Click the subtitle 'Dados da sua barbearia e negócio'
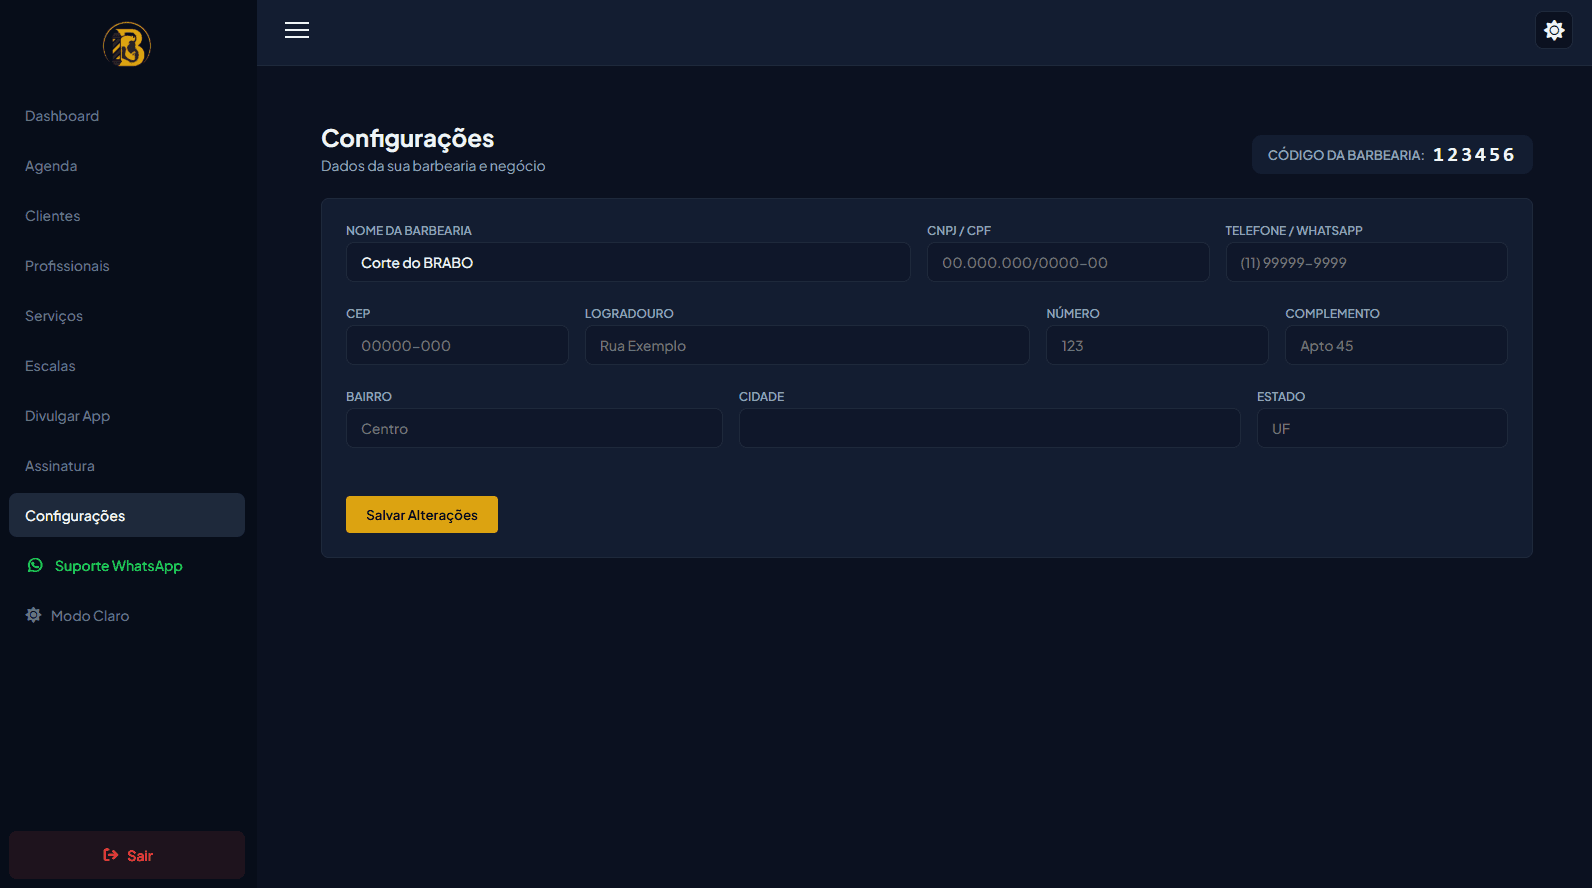 point(433,166)
